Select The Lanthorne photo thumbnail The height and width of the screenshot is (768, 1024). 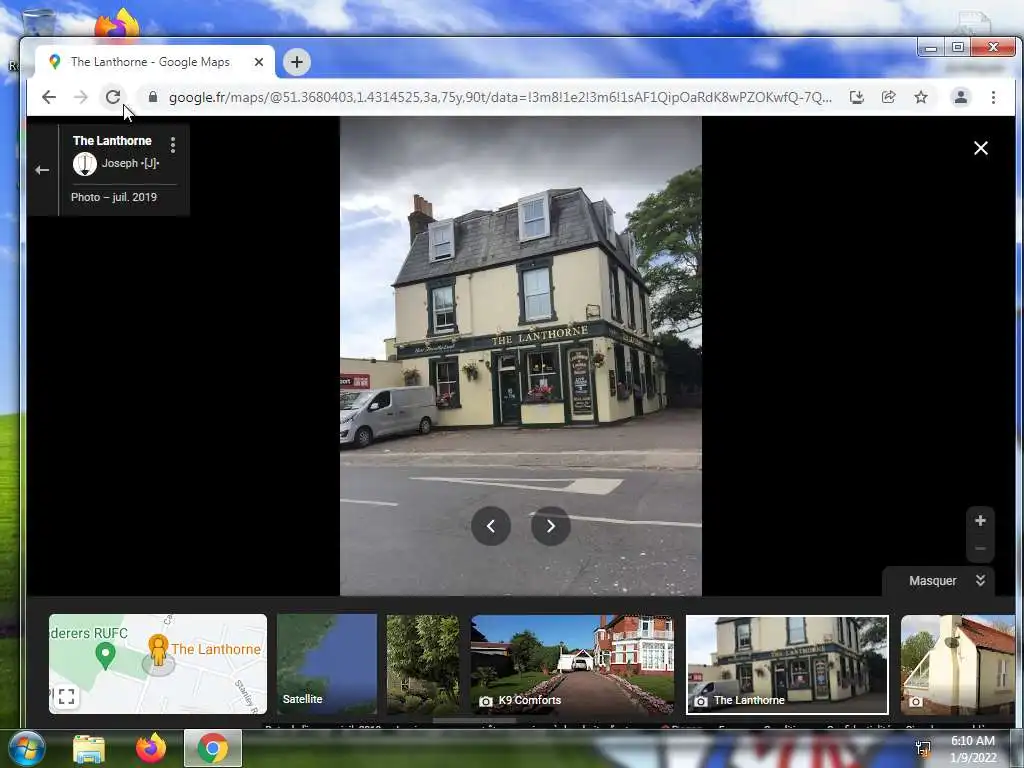pyautogui.click(x=787, y=665)
